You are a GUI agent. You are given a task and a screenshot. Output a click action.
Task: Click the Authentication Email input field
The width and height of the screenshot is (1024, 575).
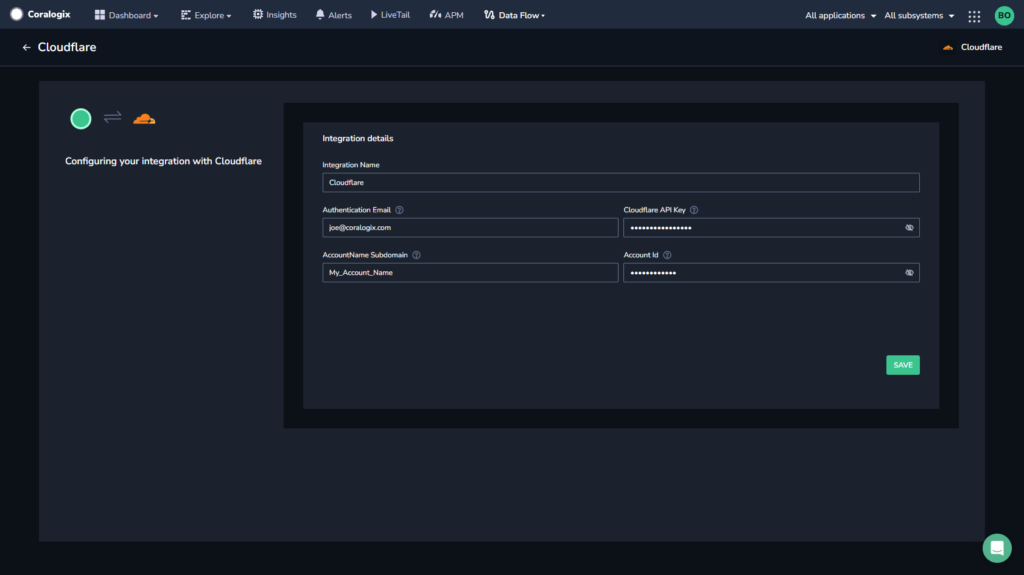pos(470,227)
